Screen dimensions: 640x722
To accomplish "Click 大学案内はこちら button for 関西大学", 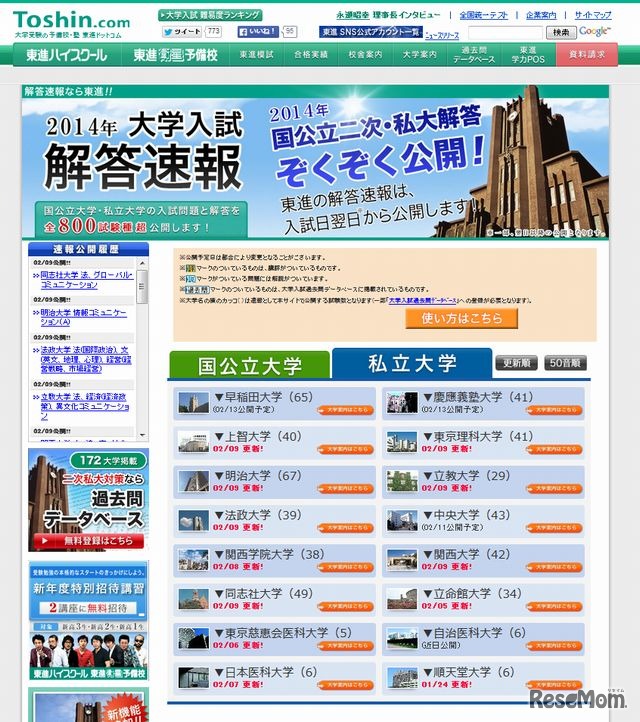I will (555, 567).
